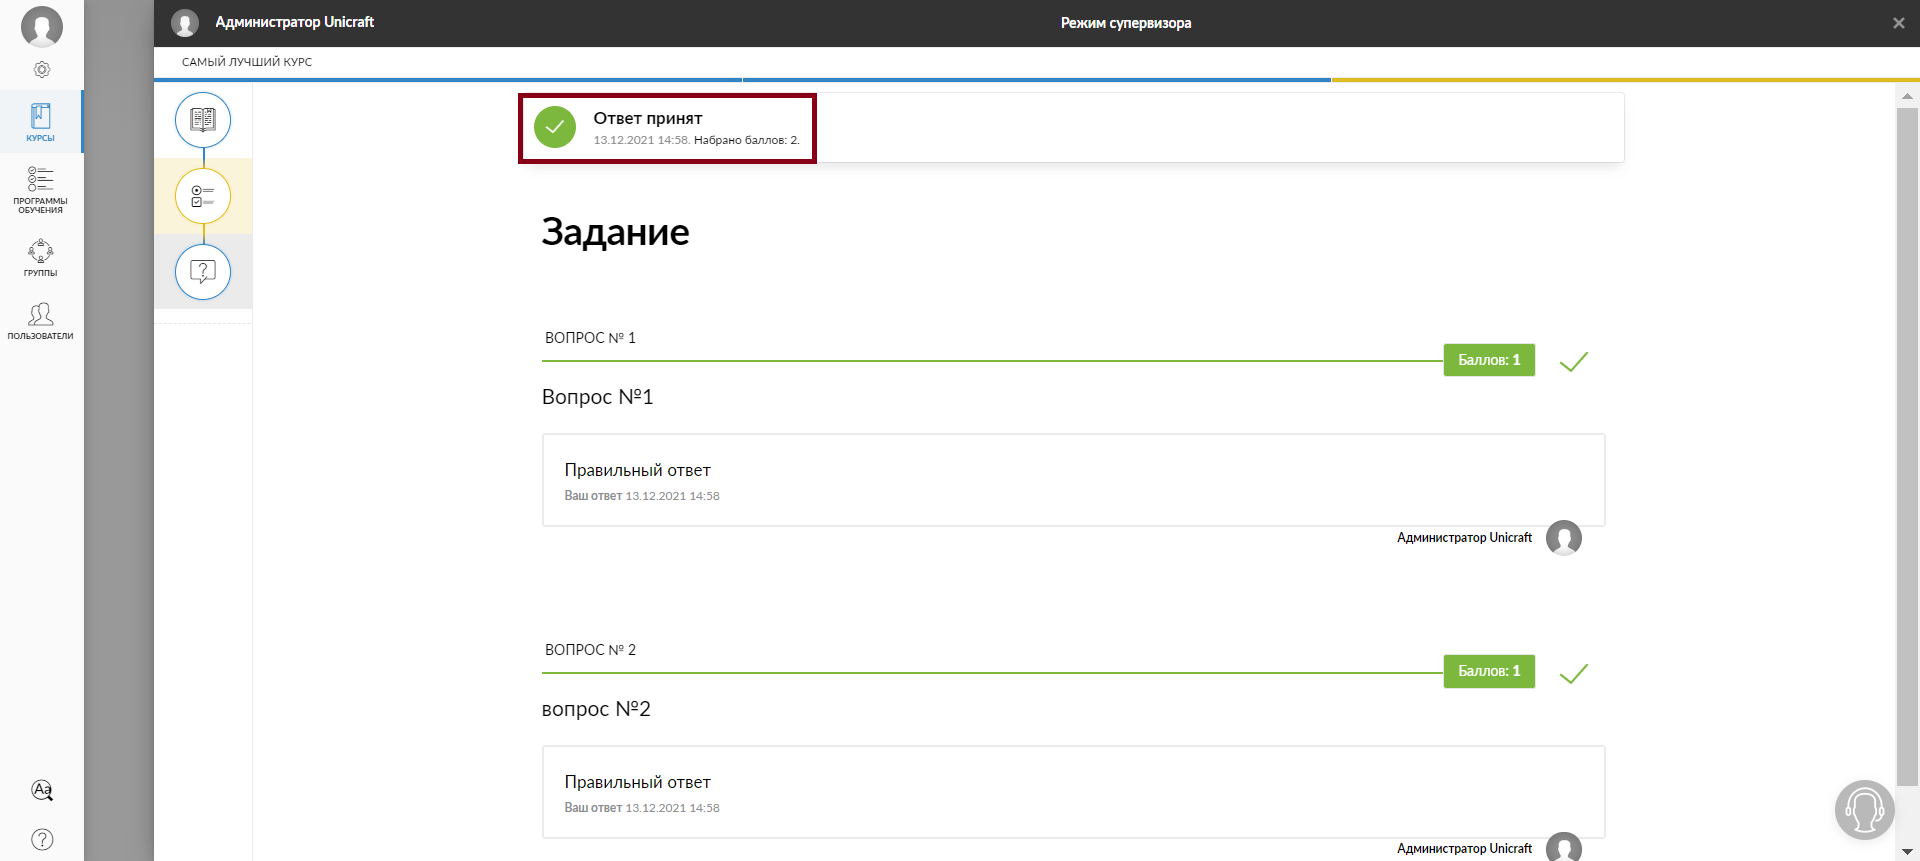The image size is (1920, 861).
Task: Click the 'Баллов: 1' badge for question 2
Action: pos(1488,671)
